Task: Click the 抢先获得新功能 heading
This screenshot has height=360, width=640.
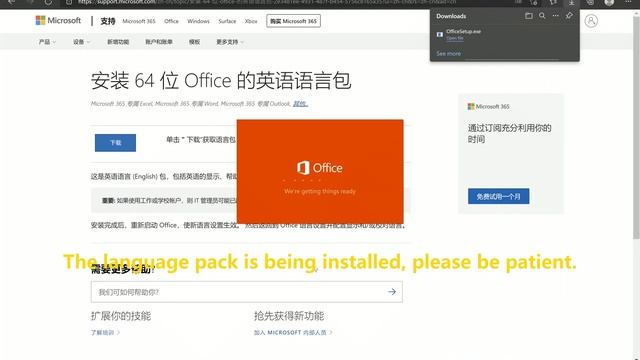Action: (x=289, y=316)
